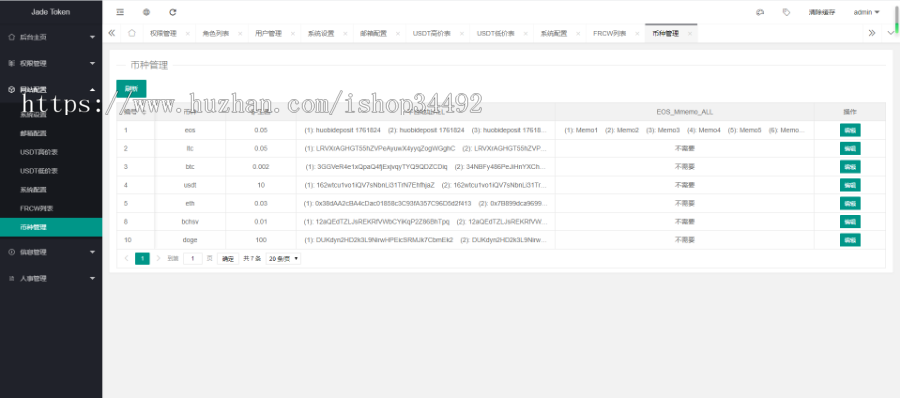This screenshot has width=900, height=398.
Task: Click the pagination 确定 button
Action: click(x=228, y=259)
